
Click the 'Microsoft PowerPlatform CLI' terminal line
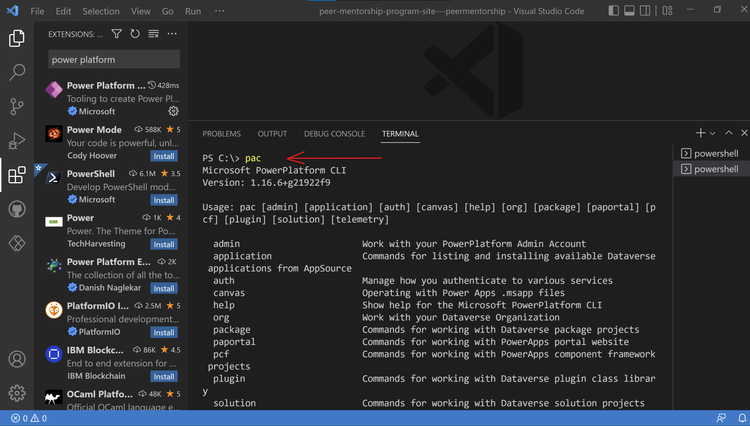pos(274,170)
